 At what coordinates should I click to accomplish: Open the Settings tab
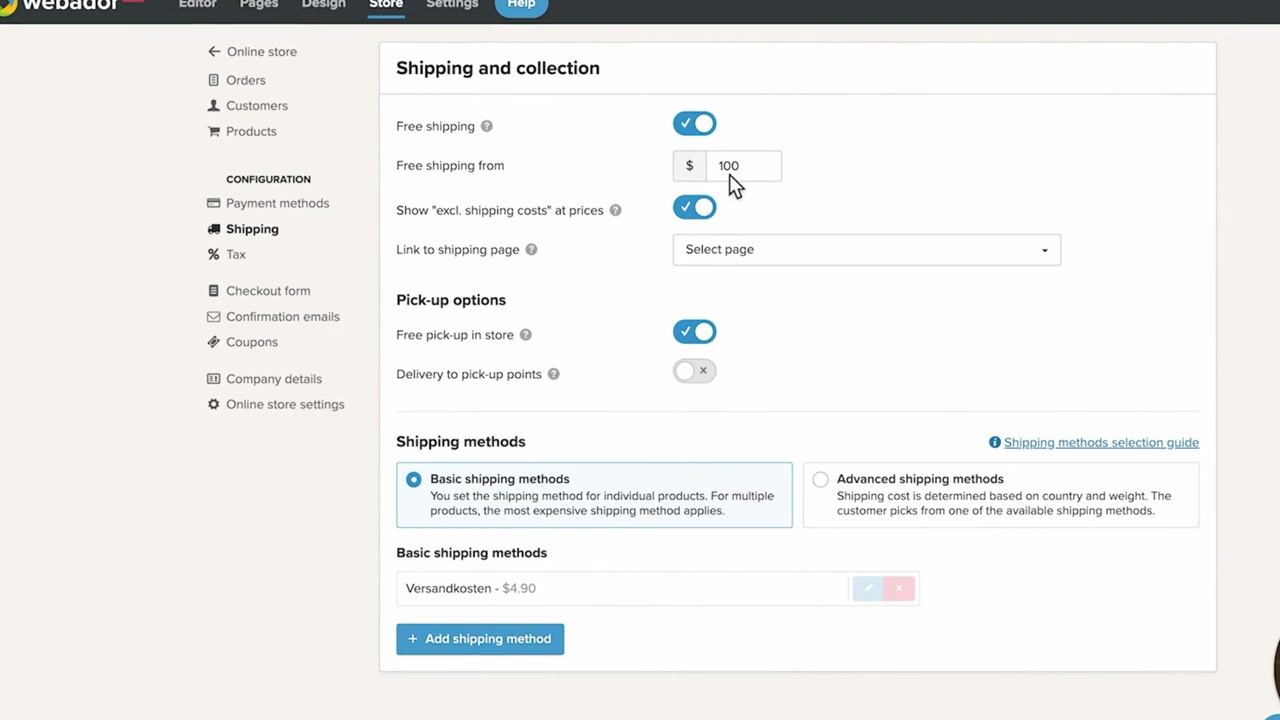[x=452, y=5]
